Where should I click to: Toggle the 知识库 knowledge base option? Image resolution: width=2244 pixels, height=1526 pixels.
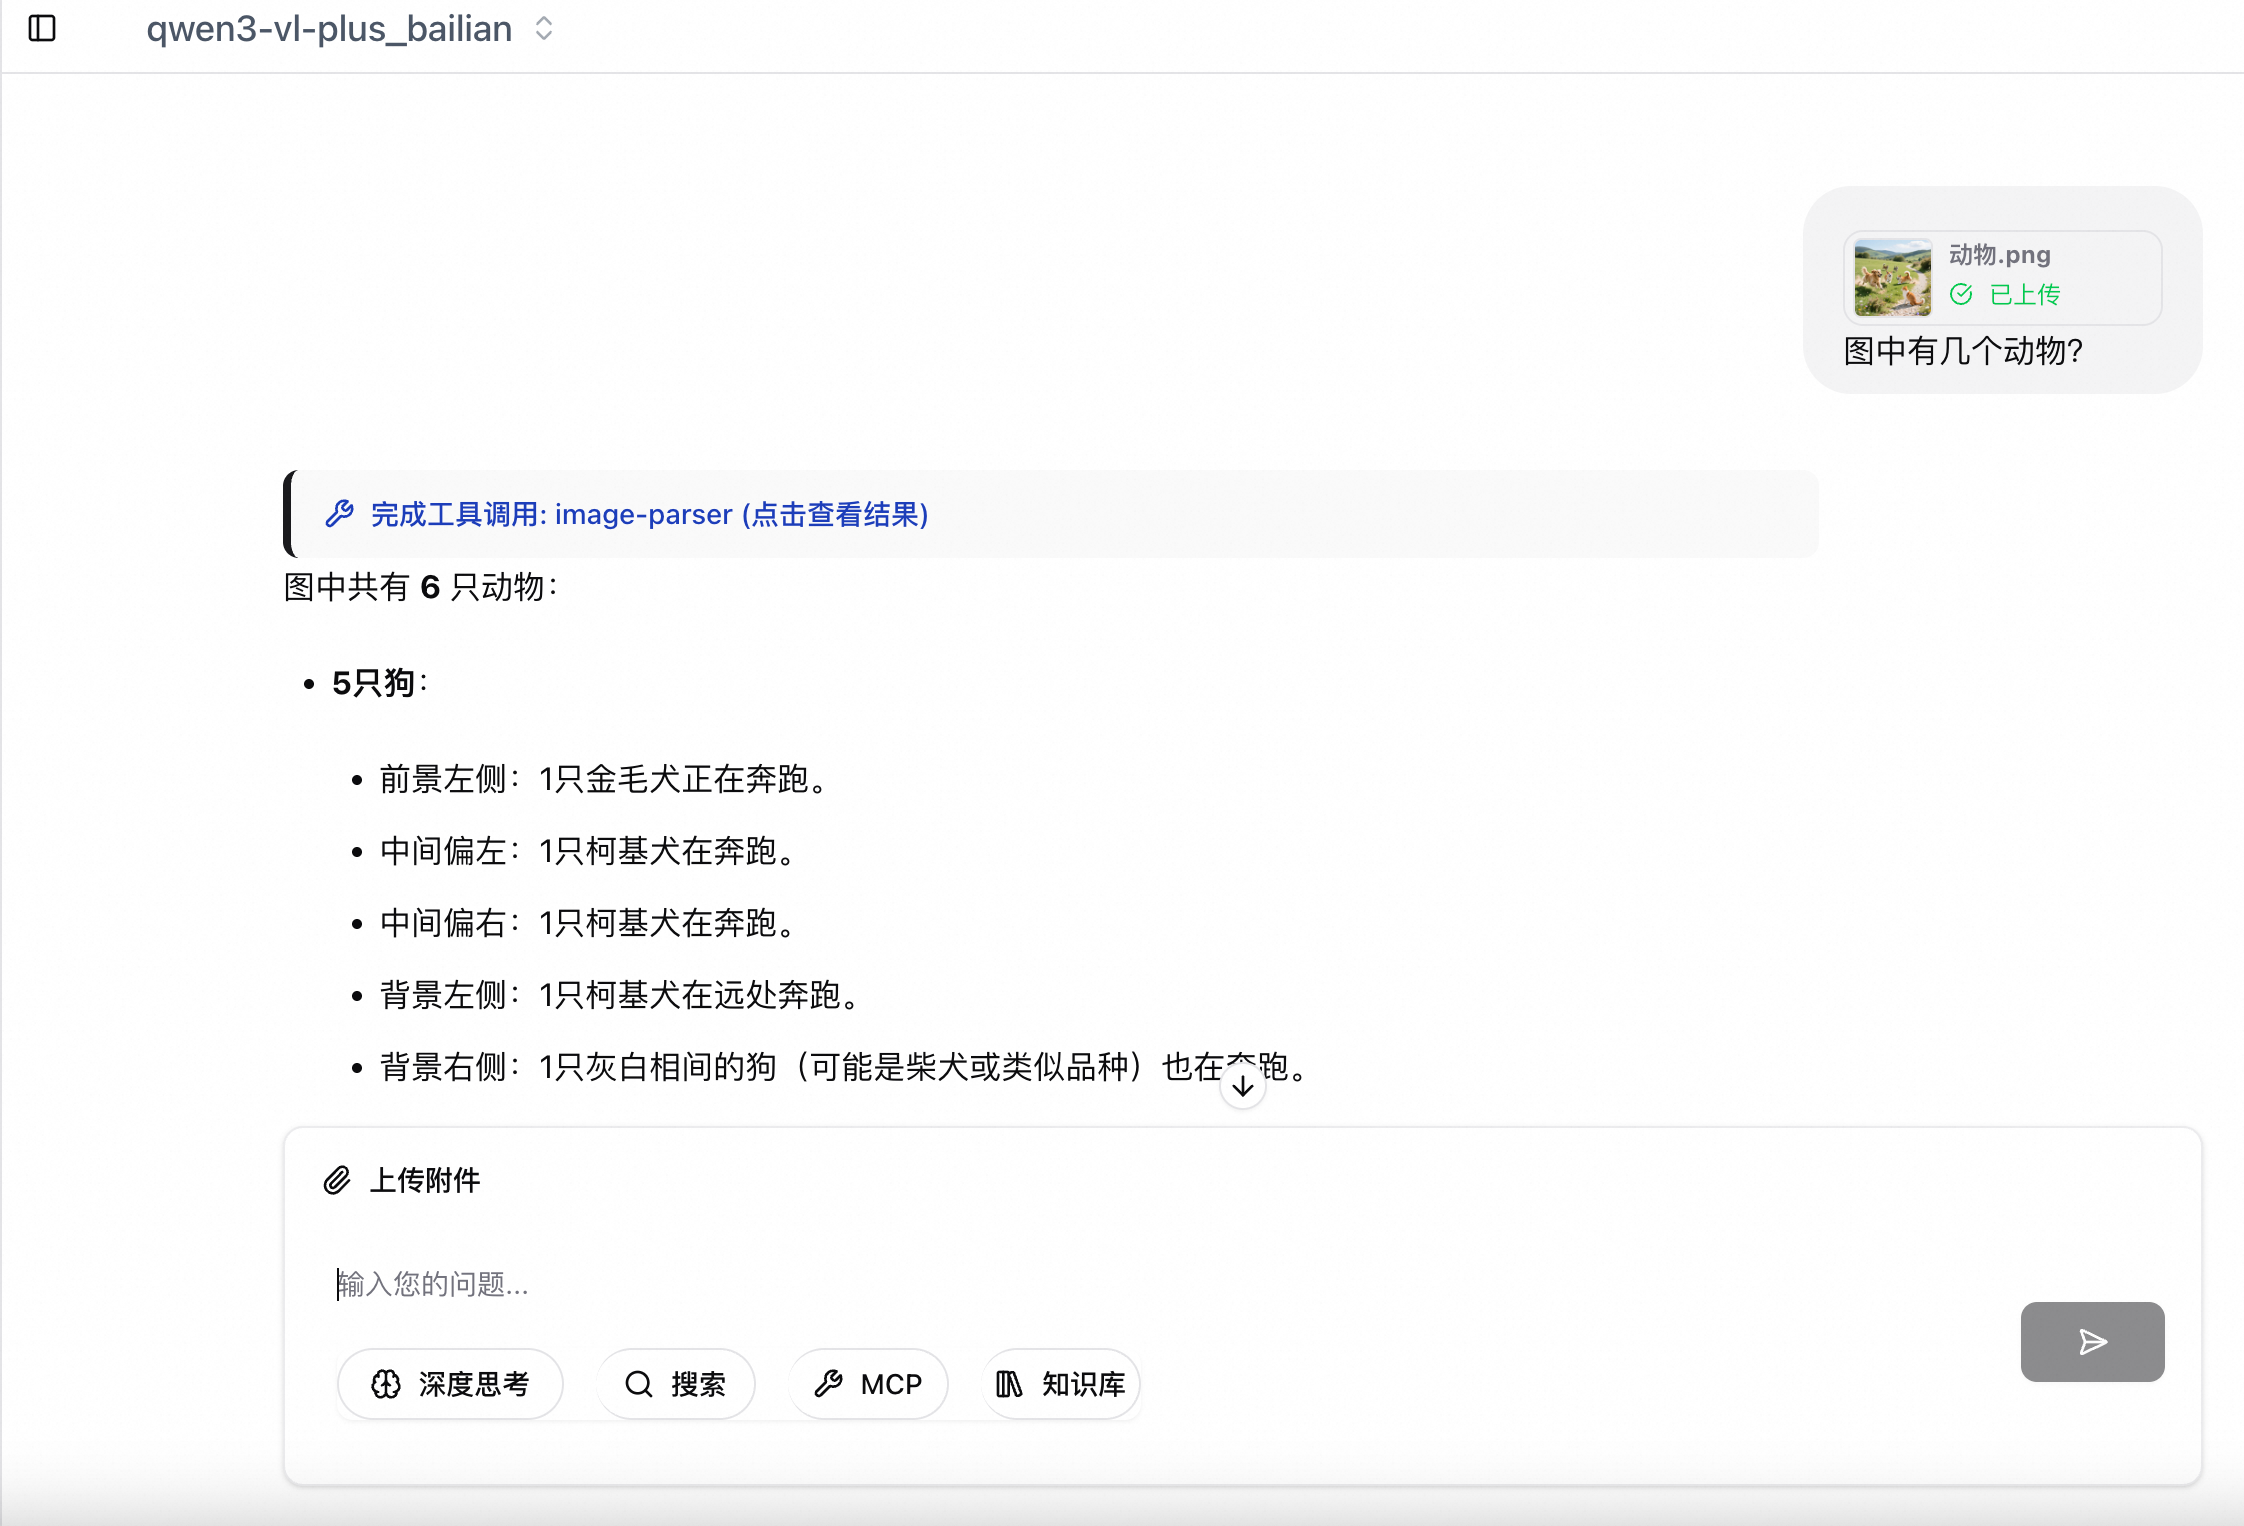[x=1061, y=1384]
